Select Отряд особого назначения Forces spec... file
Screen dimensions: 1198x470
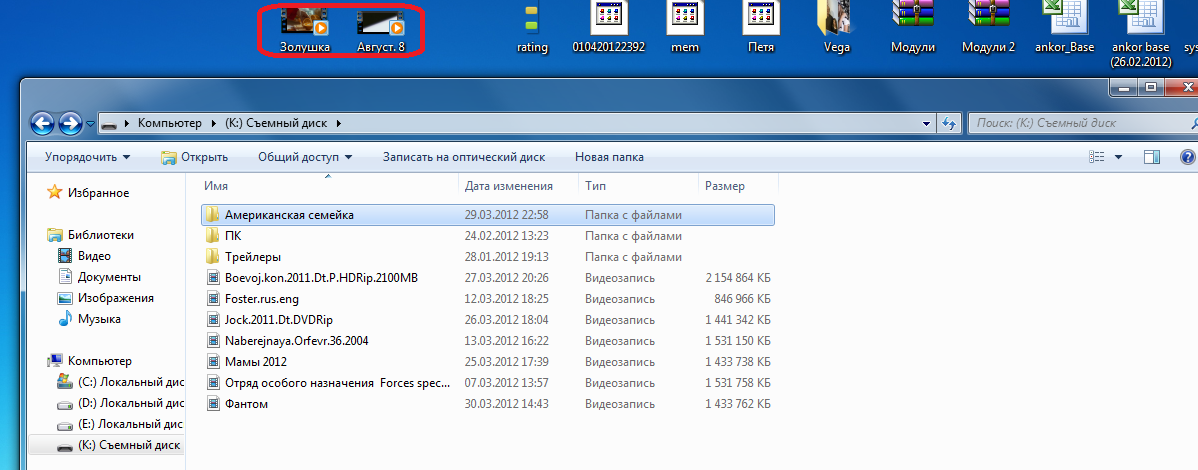point(487,383)
